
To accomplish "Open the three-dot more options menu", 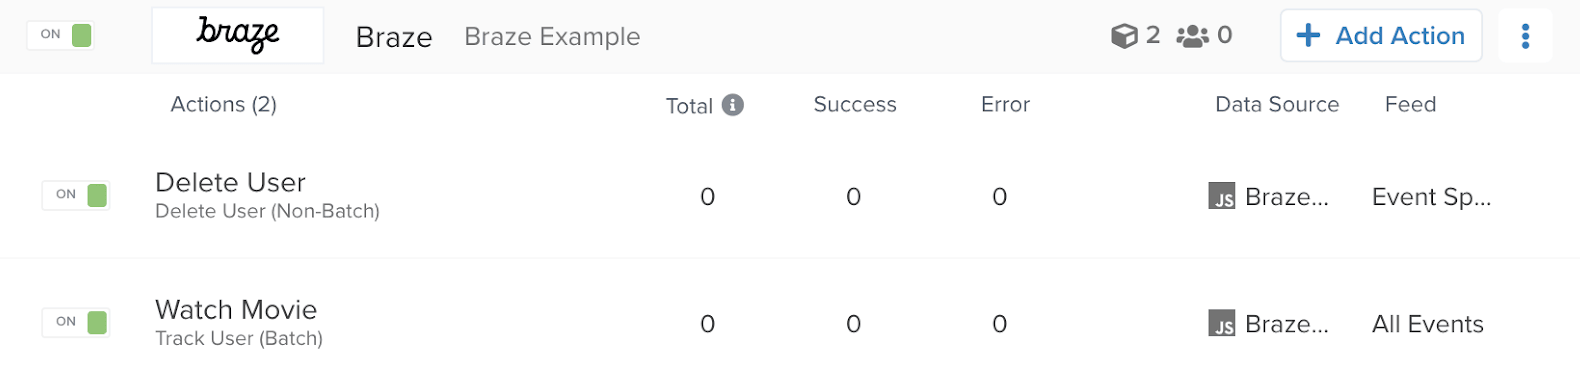I will pyautogui.click(x=1525, y=36).
